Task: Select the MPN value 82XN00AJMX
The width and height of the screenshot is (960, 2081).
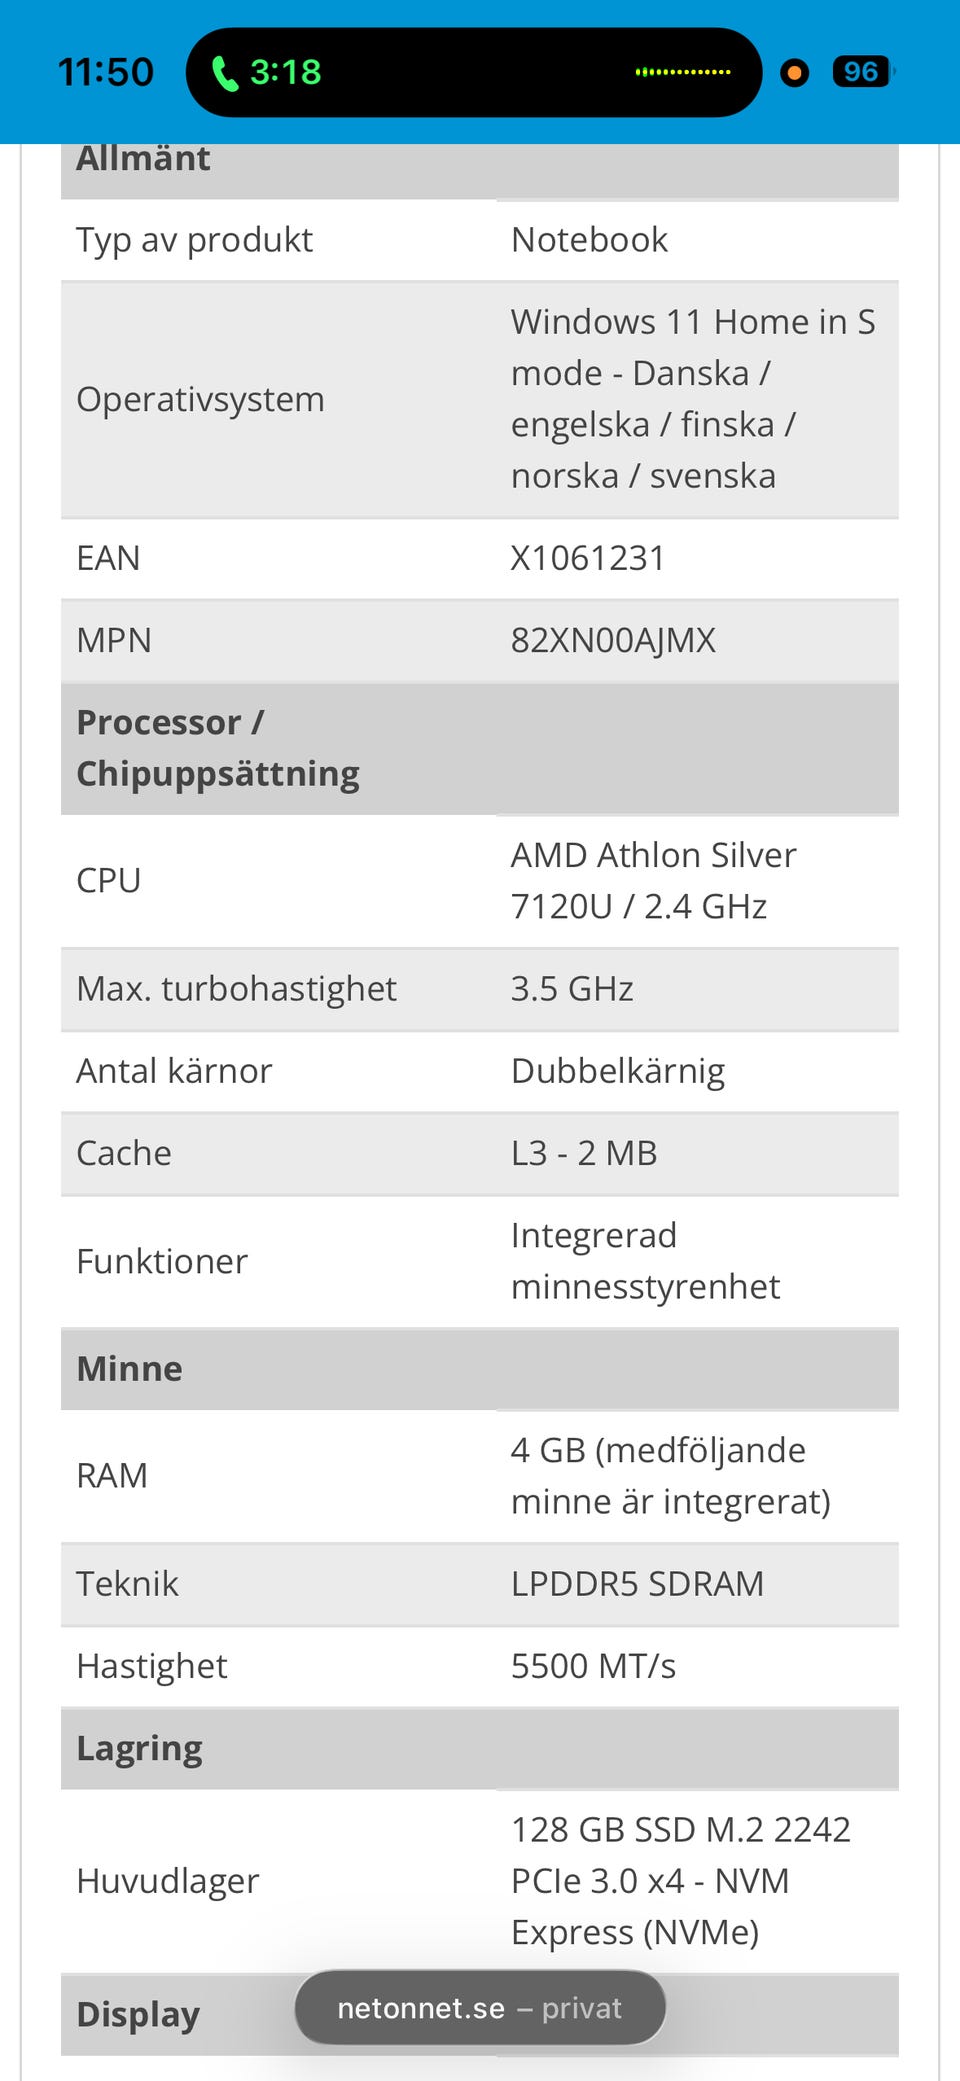Action: pos(613,640)
